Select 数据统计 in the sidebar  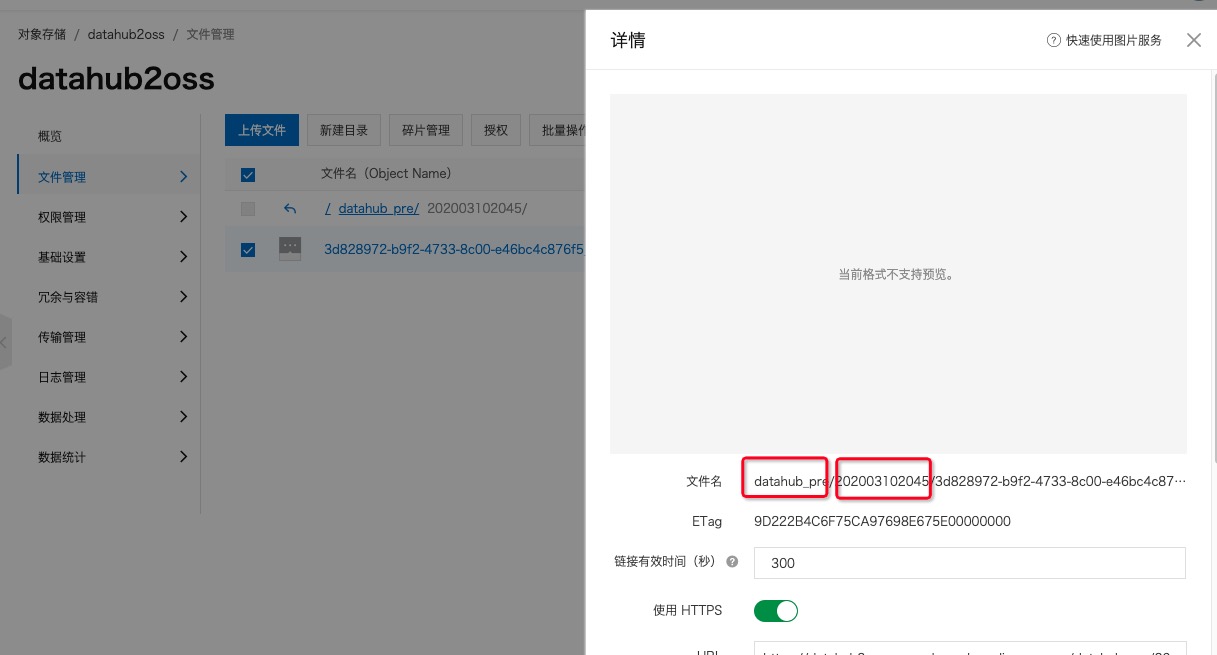tap(62, 457)
